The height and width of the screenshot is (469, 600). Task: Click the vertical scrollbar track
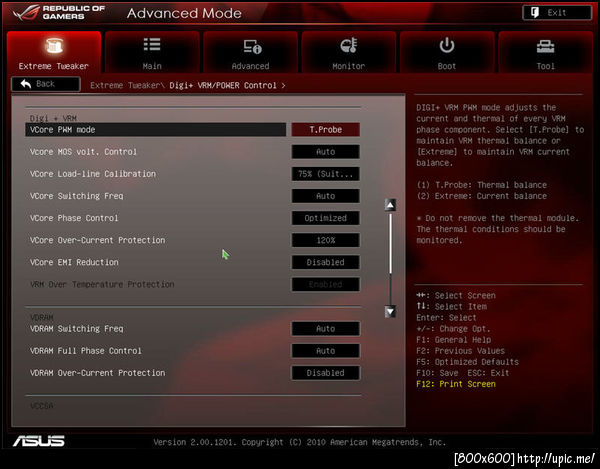pyautogui.click(x=390, y=259)
